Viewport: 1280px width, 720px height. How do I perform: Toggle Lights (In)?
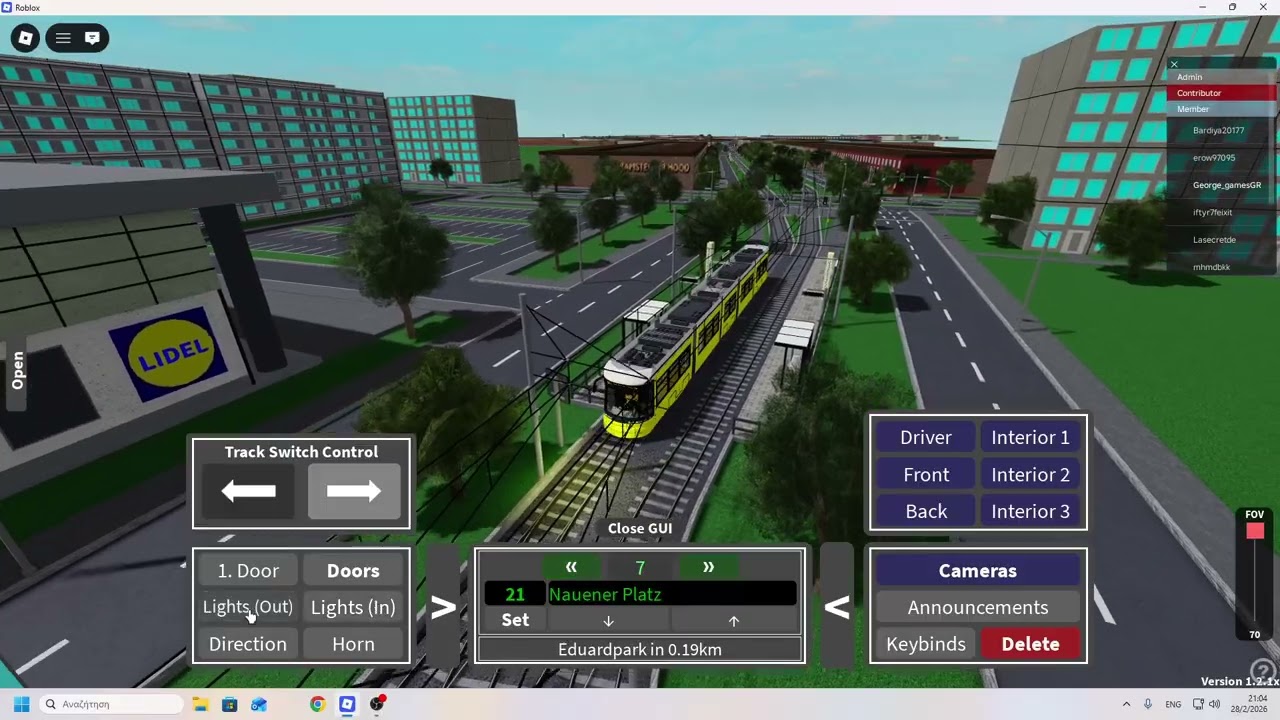click(353, 607)
